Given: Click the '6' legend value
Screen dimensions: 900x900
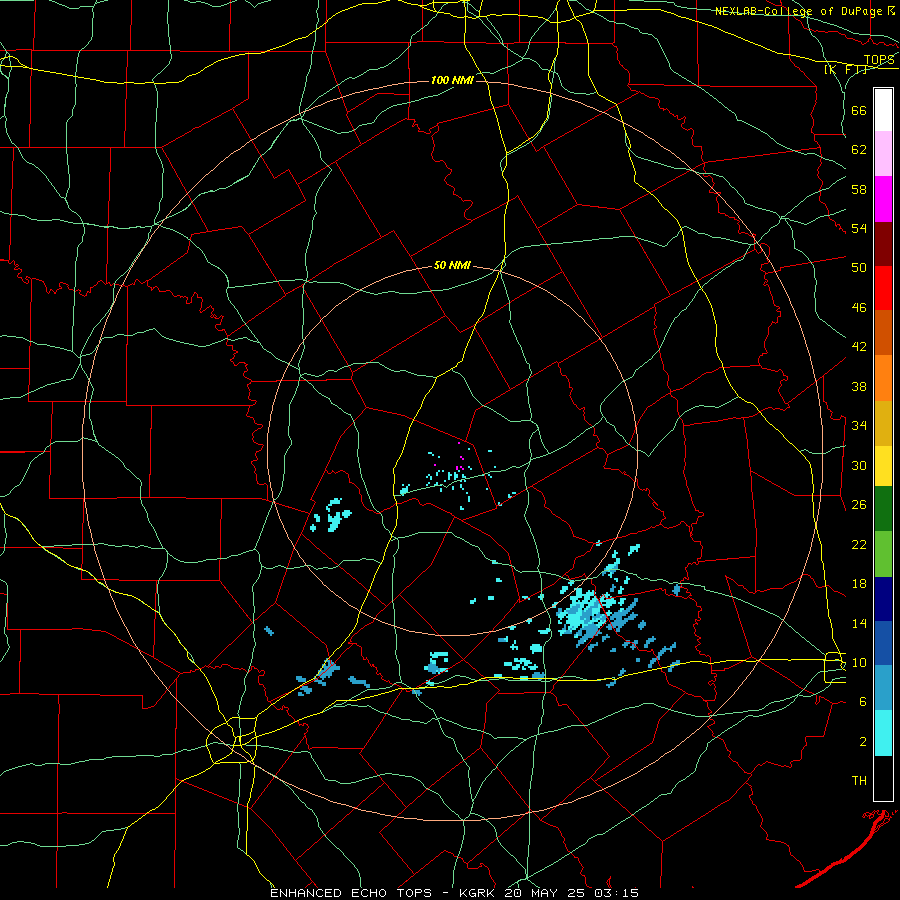Looking at the screenshot, I should 862,702.
